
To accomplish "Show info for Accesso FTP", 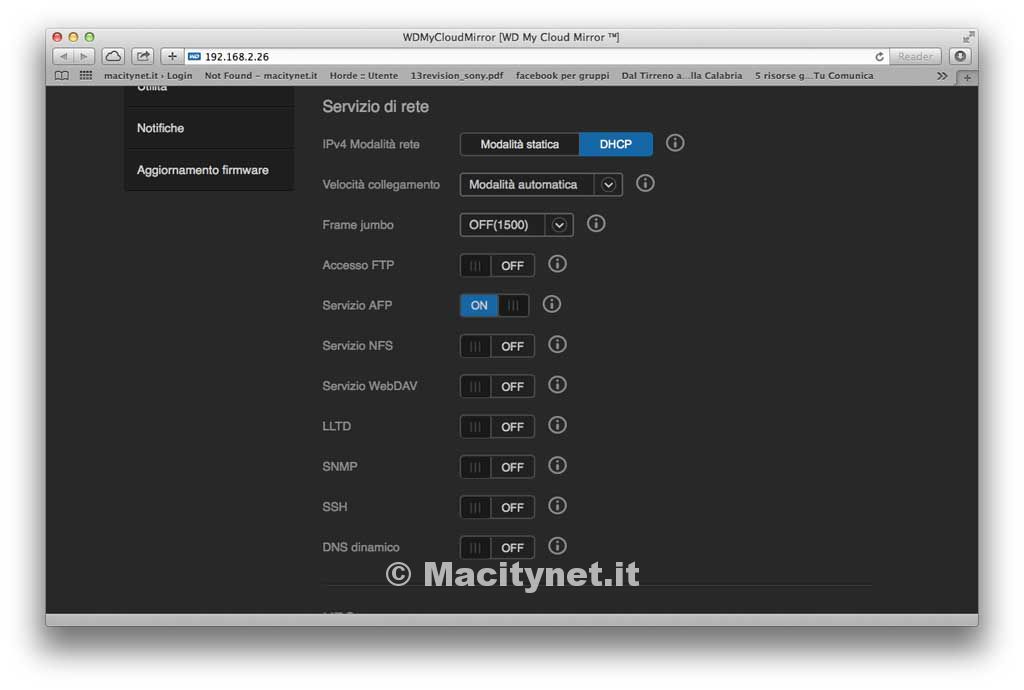I will (x=557, y=264).
